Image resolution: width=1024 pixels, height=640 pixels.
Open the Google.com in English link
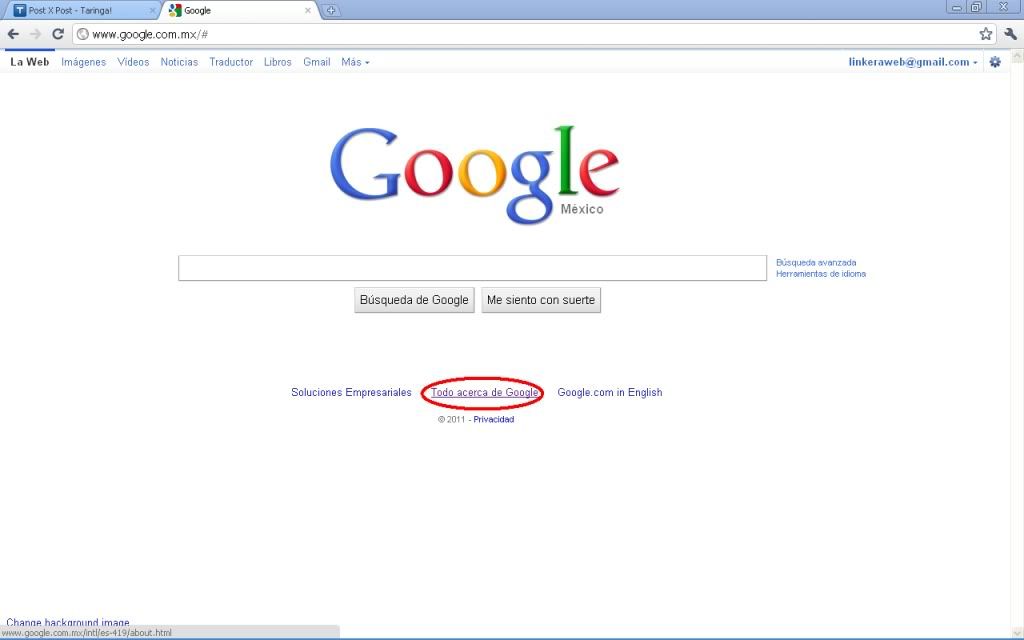point(610,392)
